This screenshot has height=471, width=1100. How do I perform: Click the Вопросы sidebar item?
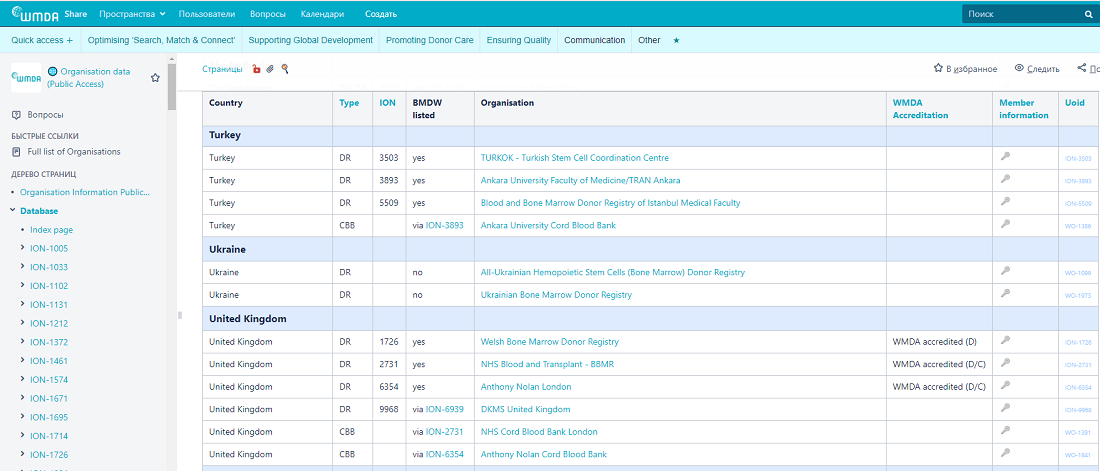(46, 114)
